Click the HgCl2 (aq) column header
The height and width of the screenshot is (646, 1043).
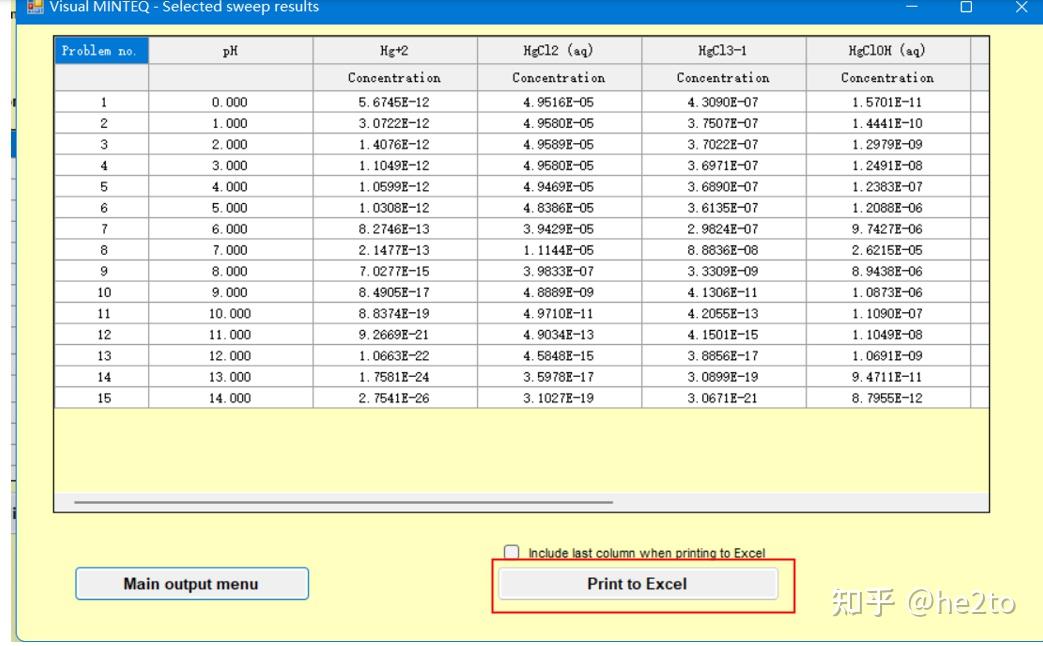(x=559, y=51)
